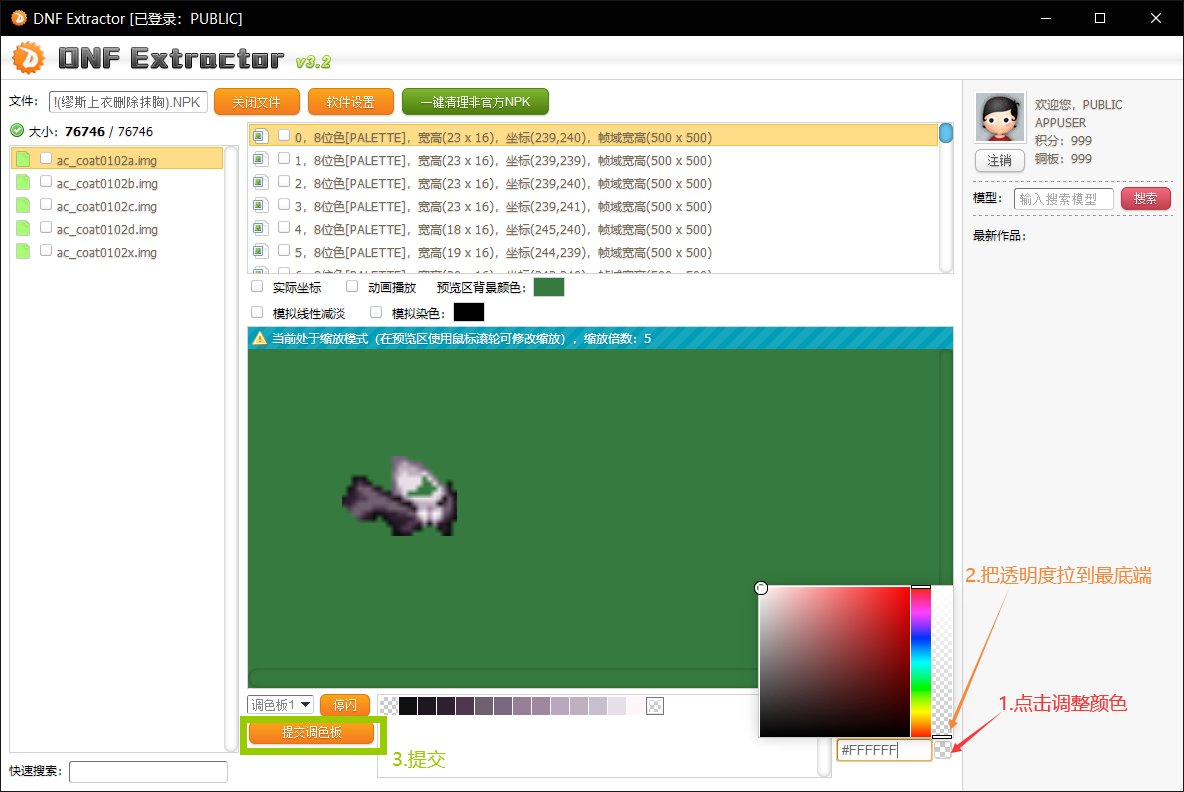Image resolution: width=1184 pixels, height=792 pixels.
Task: Tick the checkbox for ac_coat0102a.img
Action: point(46,159)
